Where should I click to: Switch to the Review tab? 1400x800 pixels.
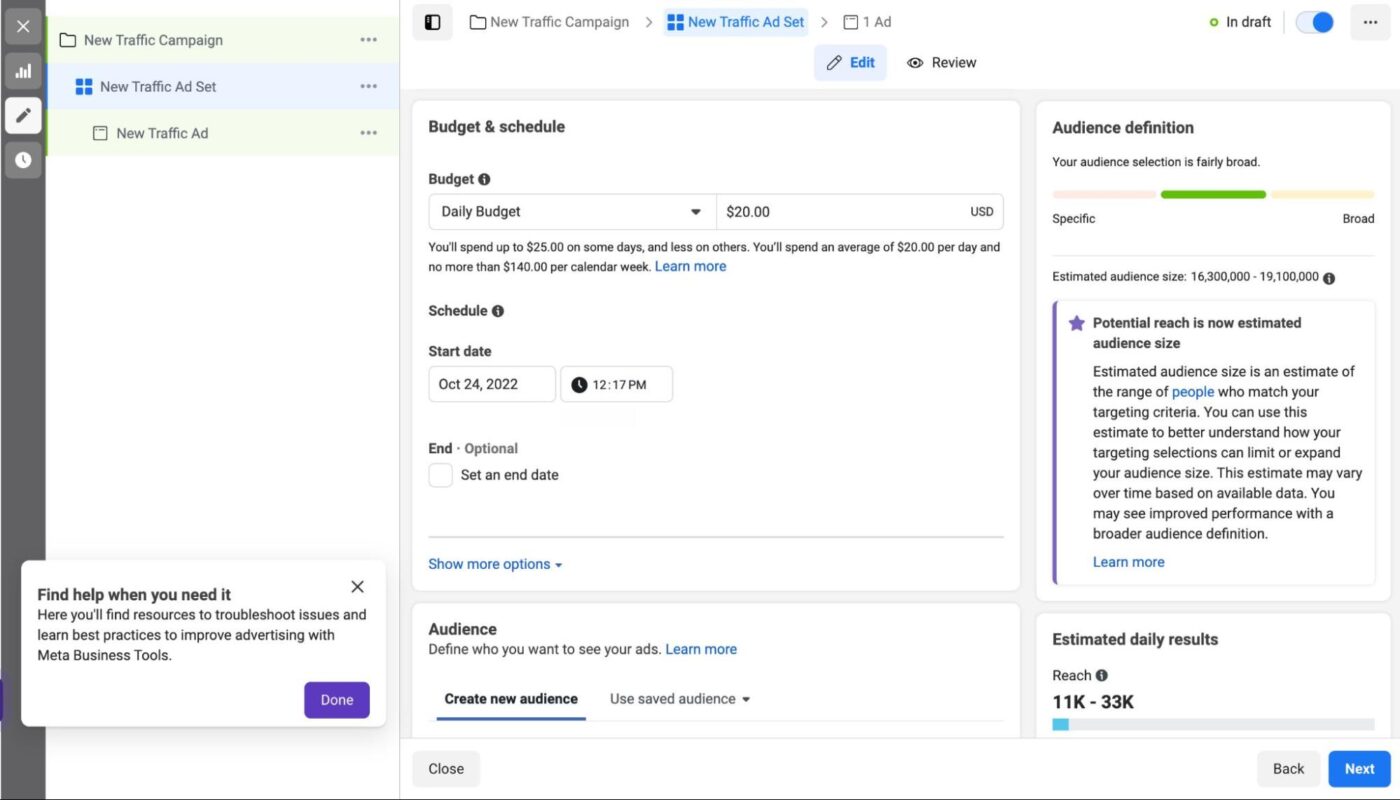[x=941, y=62]
